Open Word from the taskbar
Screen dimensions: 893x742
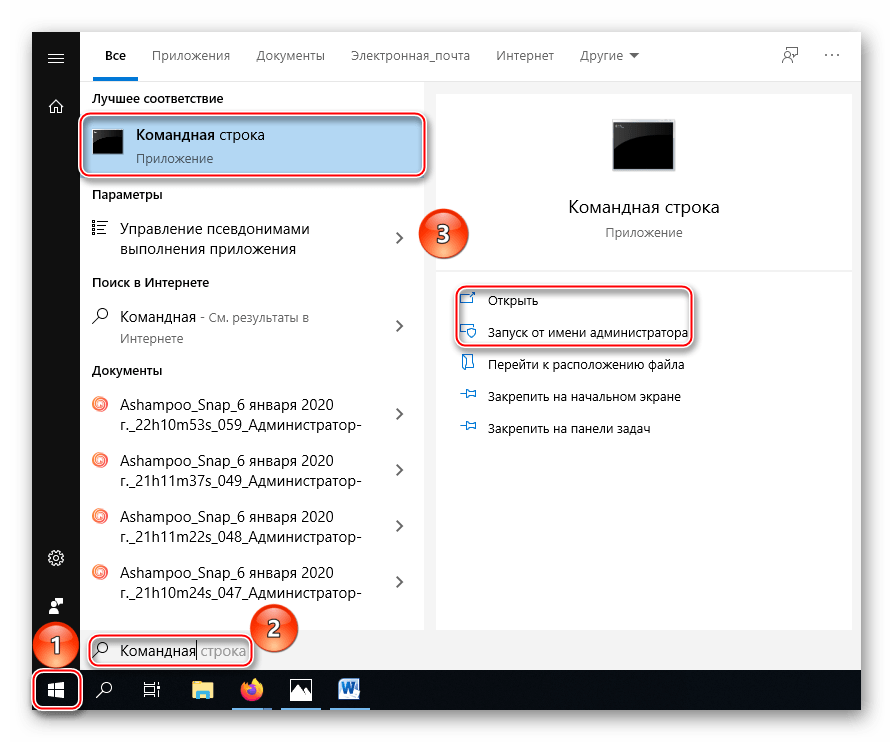tap(349, 690)
